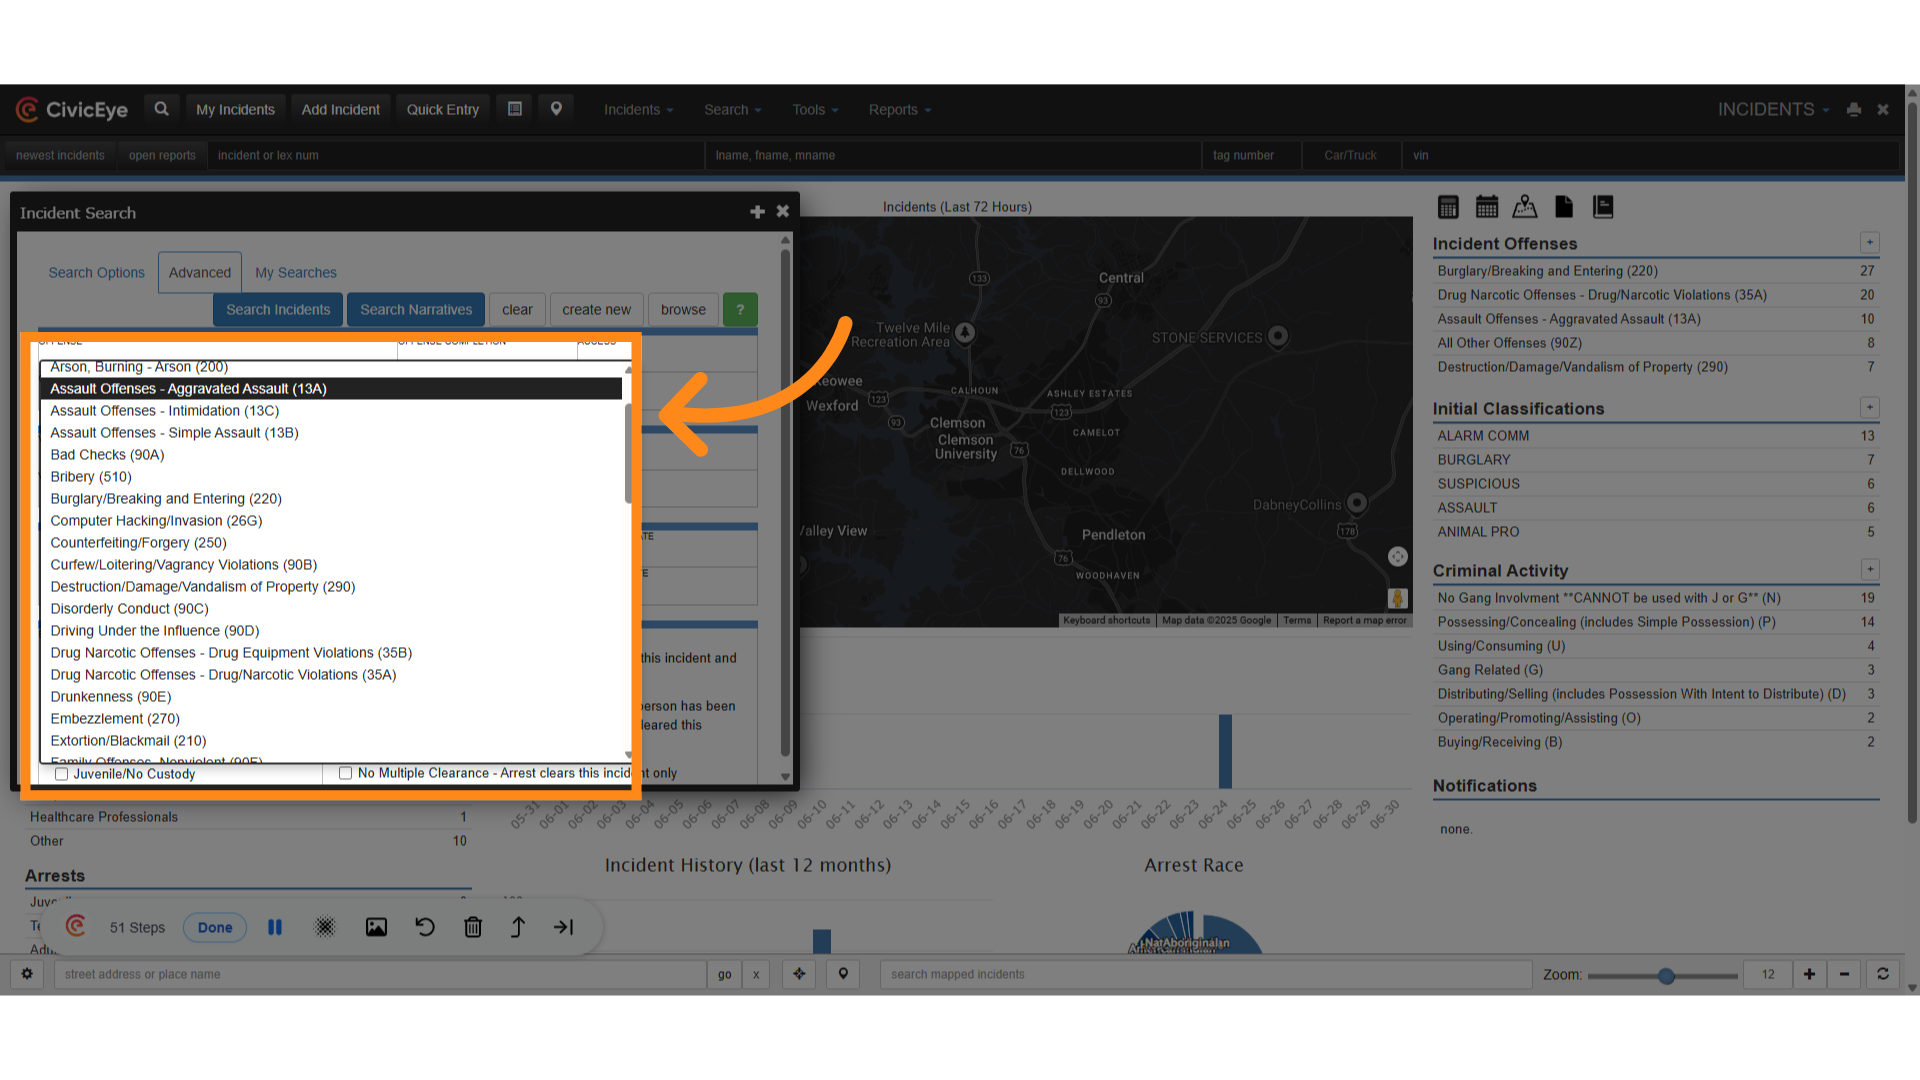Image resolution: width=1920 pixels, height=1080 pixels.
Task: Adjust the map Zoom slider handle
Action: (x=1666, y=975)
